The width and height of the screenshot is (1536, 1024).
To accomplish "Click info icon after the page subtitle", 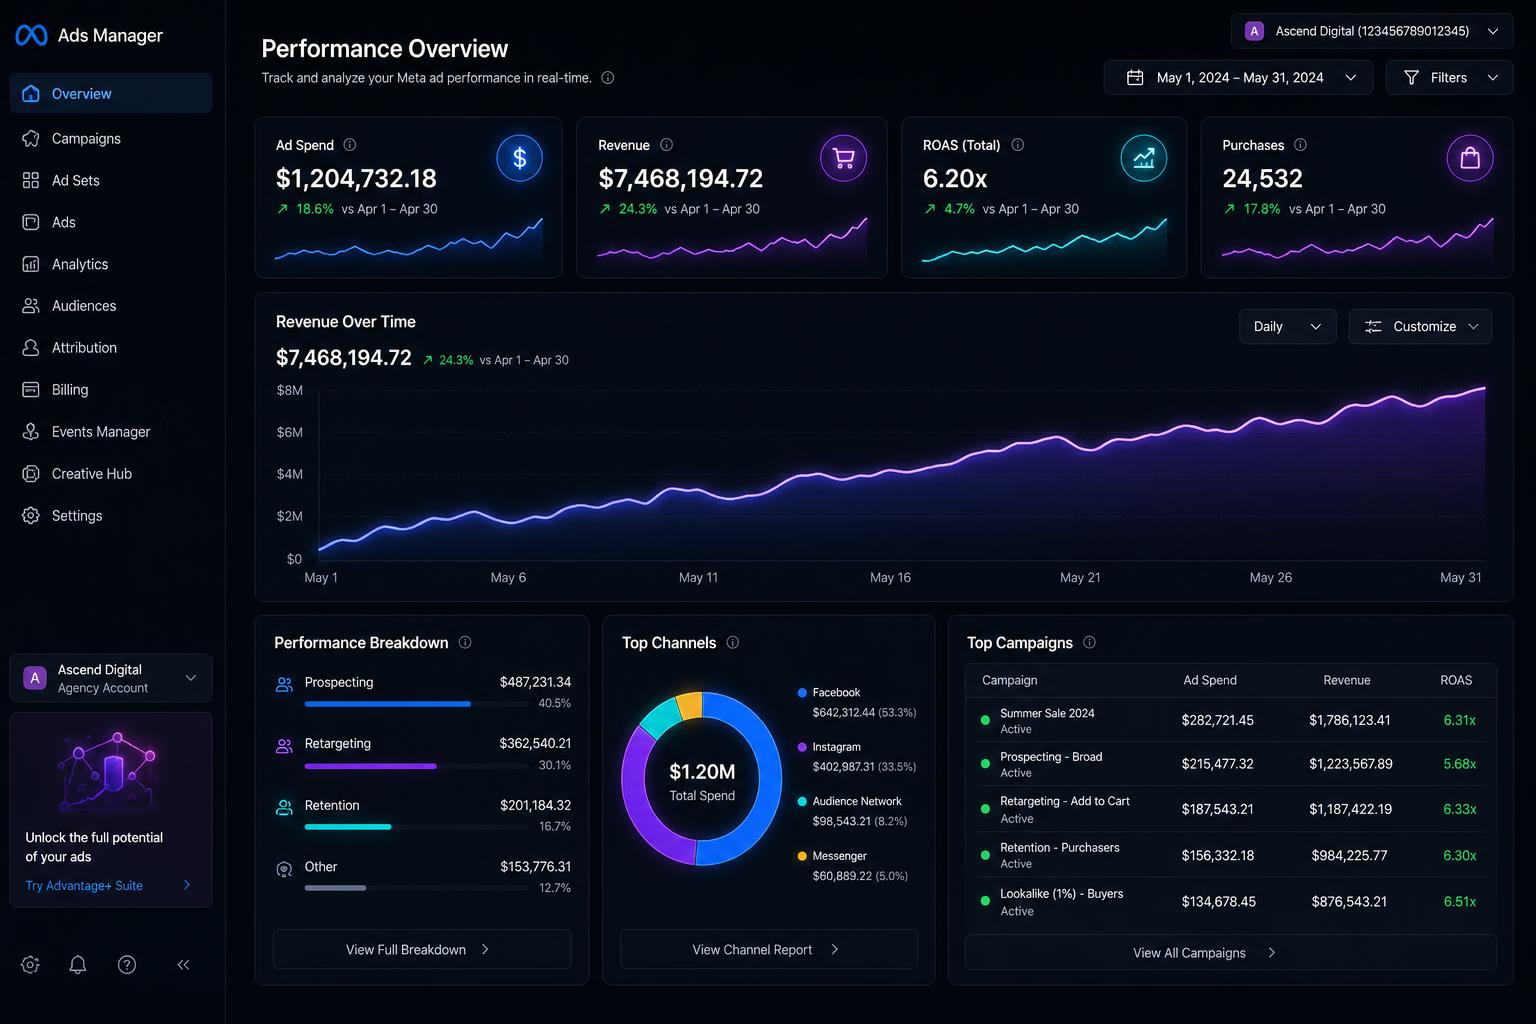I will [x=608, y=78].
